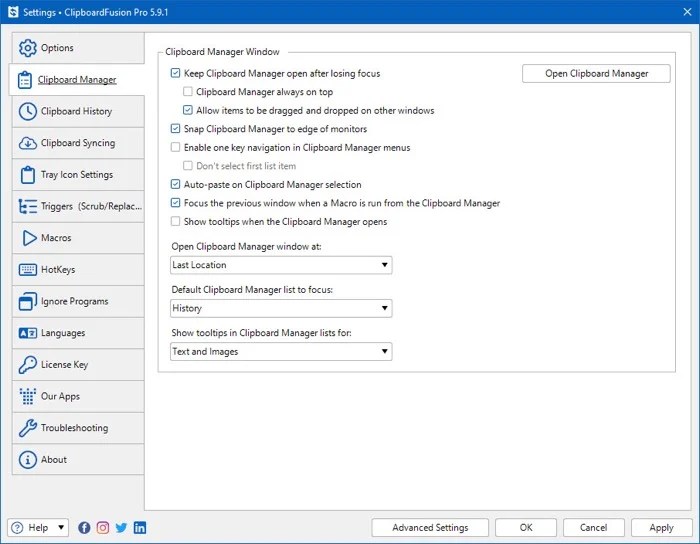Open the Twitter social link icon
Screen dimensions: 700x544
pos(121,527)
